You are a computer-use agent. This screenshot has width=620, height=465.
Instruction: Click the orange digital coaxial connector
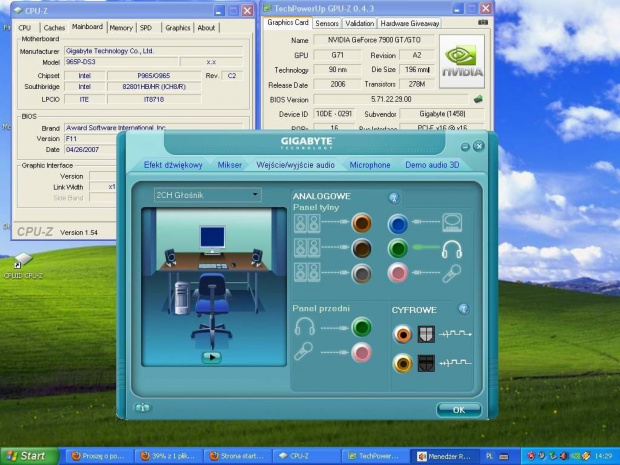pos(403,335)
